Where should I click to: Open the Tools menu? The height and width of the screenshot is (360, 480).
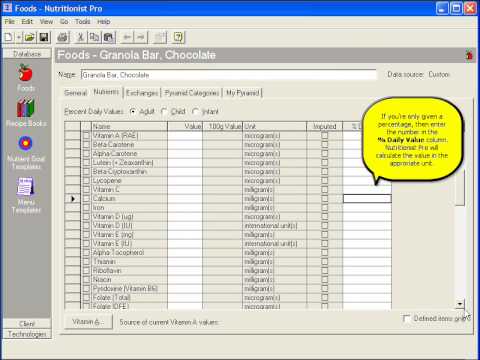[82, 22]
